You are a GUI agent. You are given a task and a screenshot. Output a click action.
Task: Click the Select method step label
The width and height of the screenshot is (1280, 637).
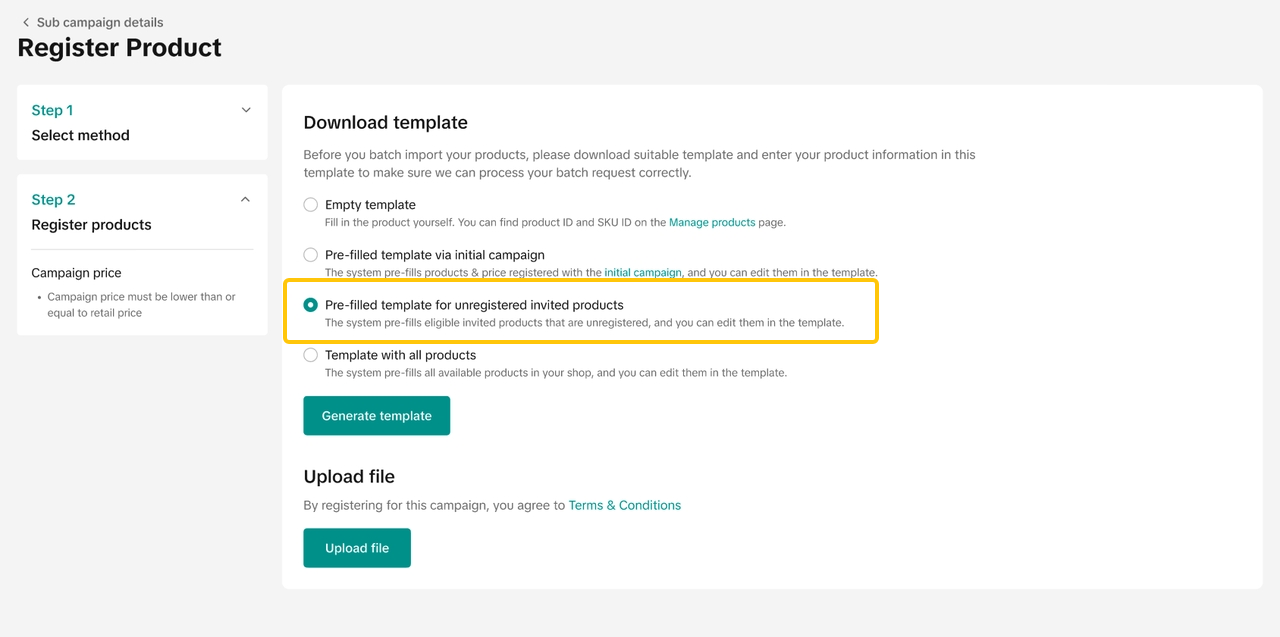tap(80, 135)
